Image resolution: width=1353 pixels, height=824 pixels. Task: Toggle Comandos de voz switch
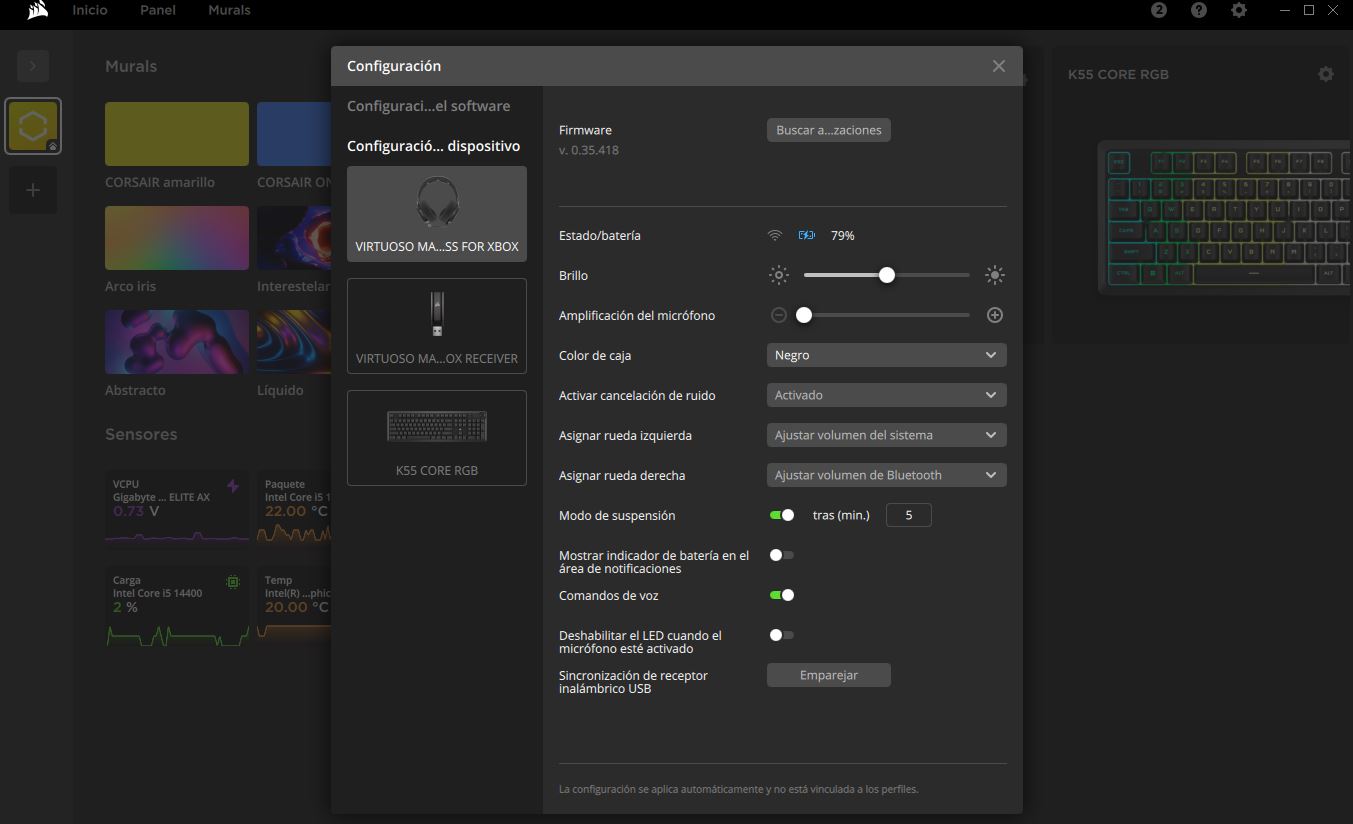coord(782,595)
